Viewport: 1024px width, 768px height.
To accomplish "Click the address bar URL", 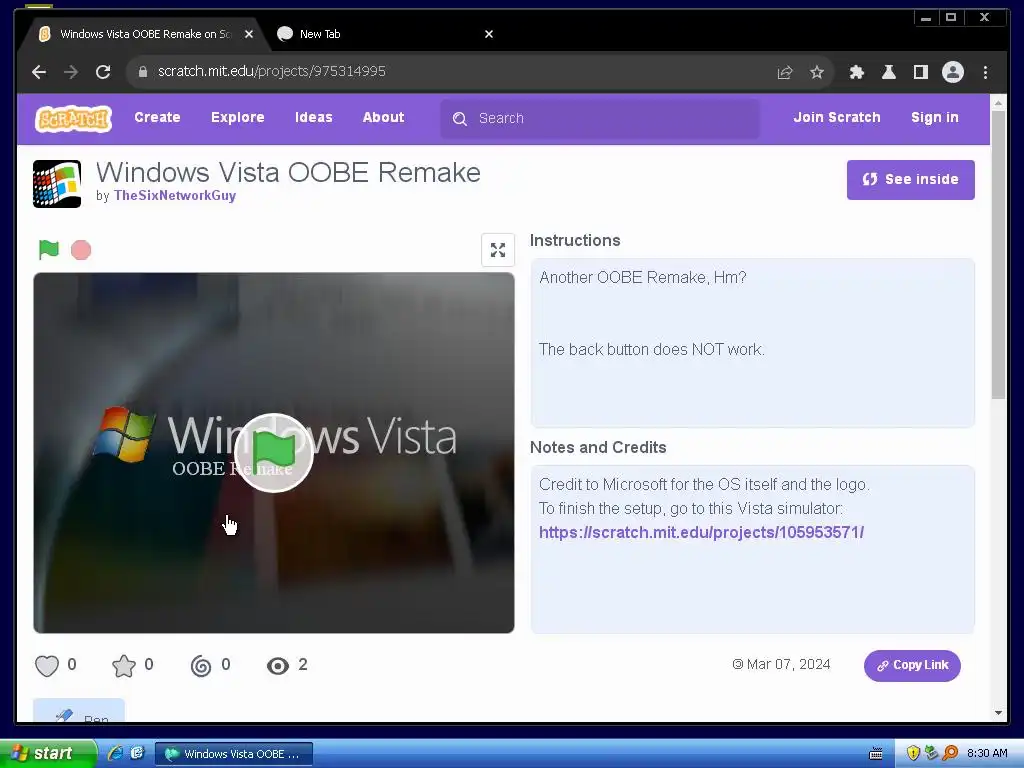I will coord(272,71).
